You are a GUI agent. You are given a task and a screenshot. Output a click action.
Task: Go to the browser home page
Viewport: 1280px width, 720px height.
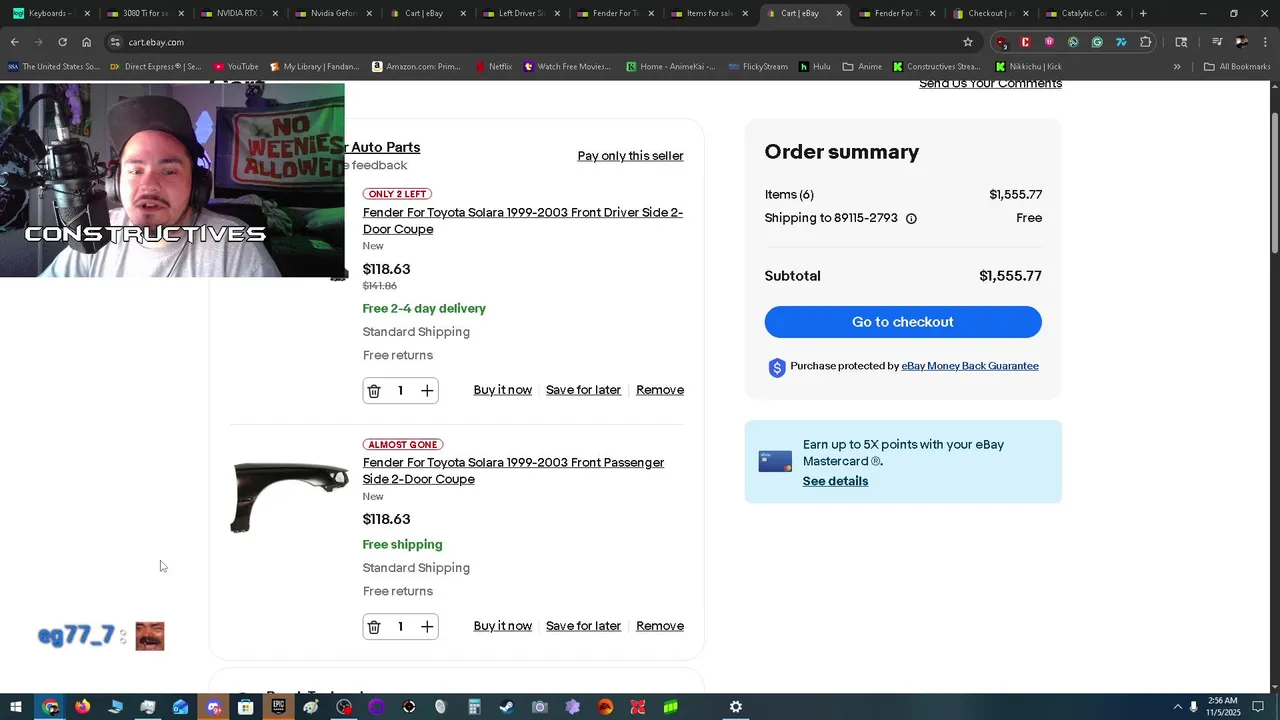pos(86,42)
